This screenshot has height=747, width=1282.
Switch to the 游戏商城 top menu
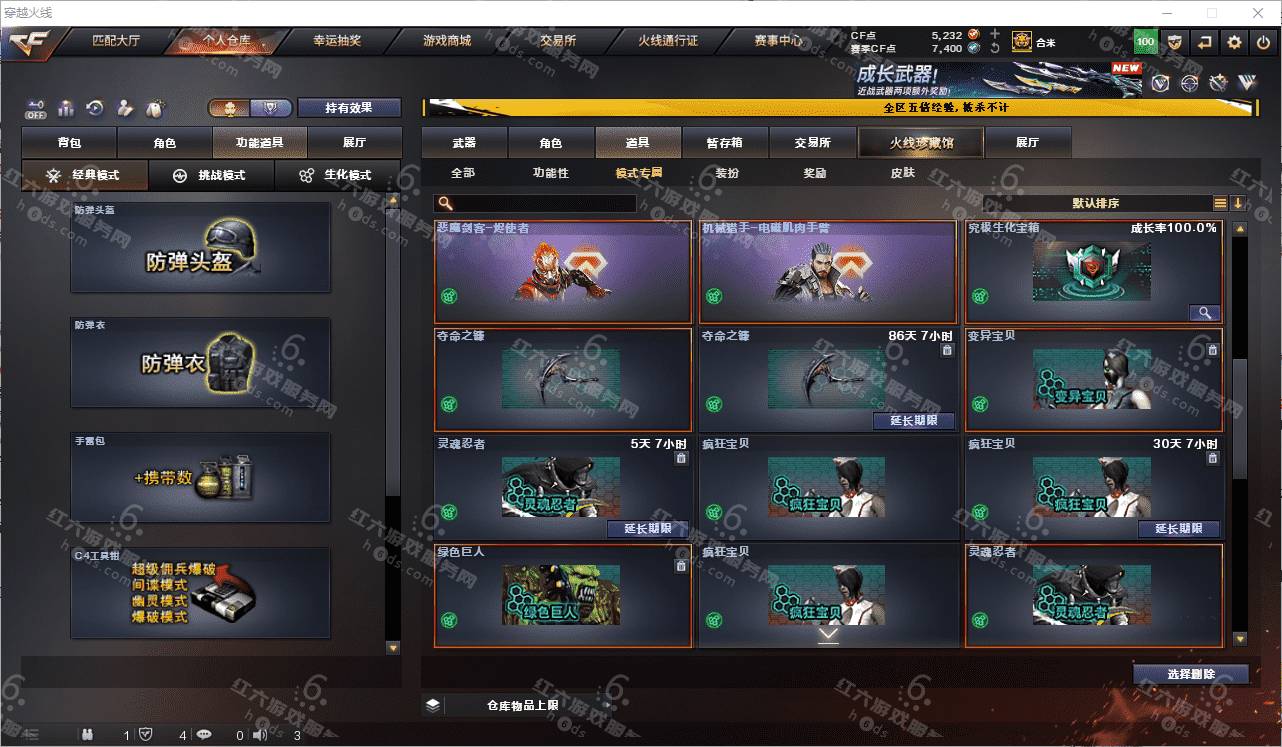pyautogui.click(x=447, y=41)
